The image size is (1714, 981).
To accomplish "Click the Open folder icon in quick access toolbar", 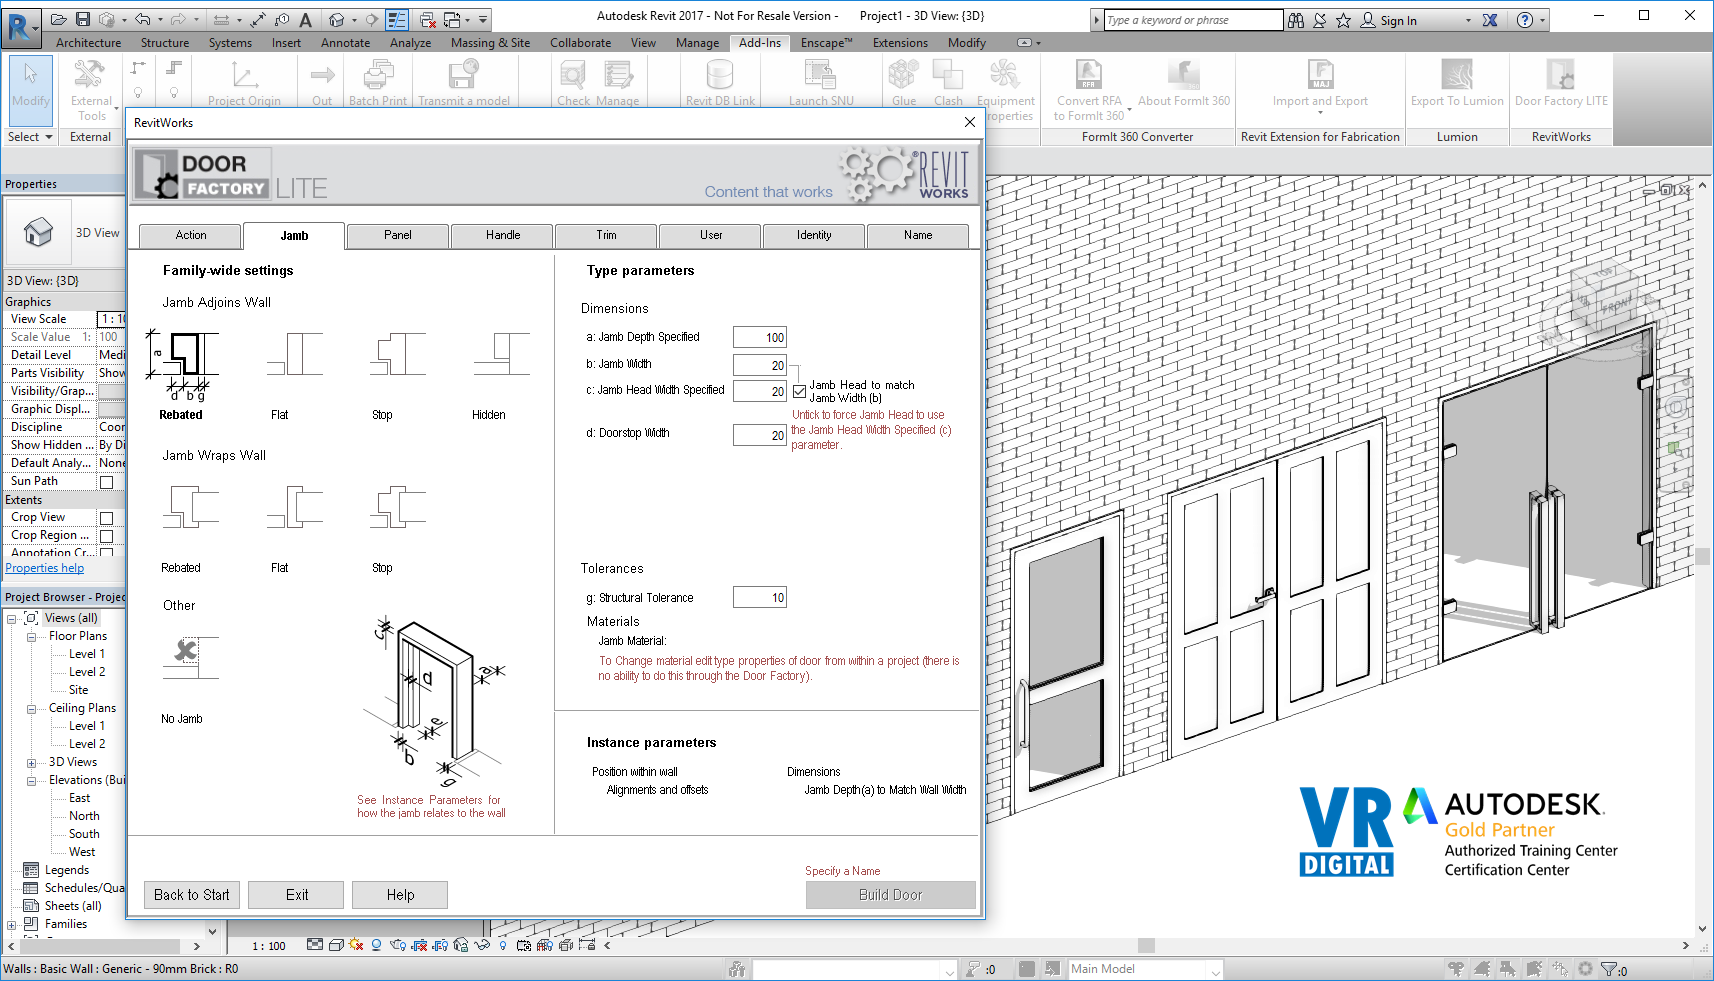I will pyautogui.click(x=59, y=19).
